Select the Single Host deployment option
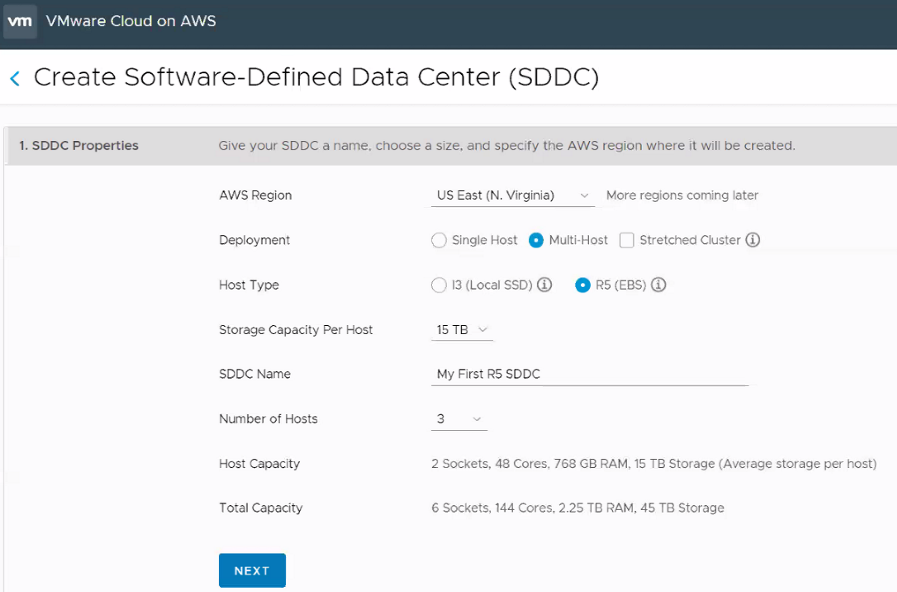The height and width of the screenshot is (592, 897). pos(439,240)
